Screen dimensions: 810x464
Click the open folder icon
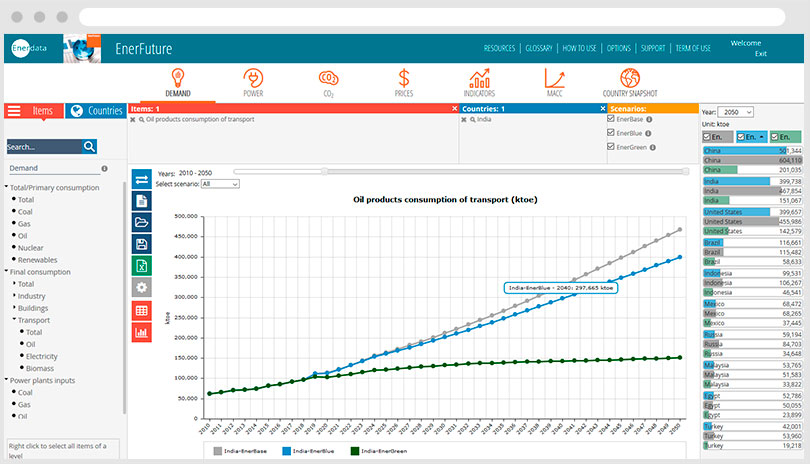click(x=142, y=222)
